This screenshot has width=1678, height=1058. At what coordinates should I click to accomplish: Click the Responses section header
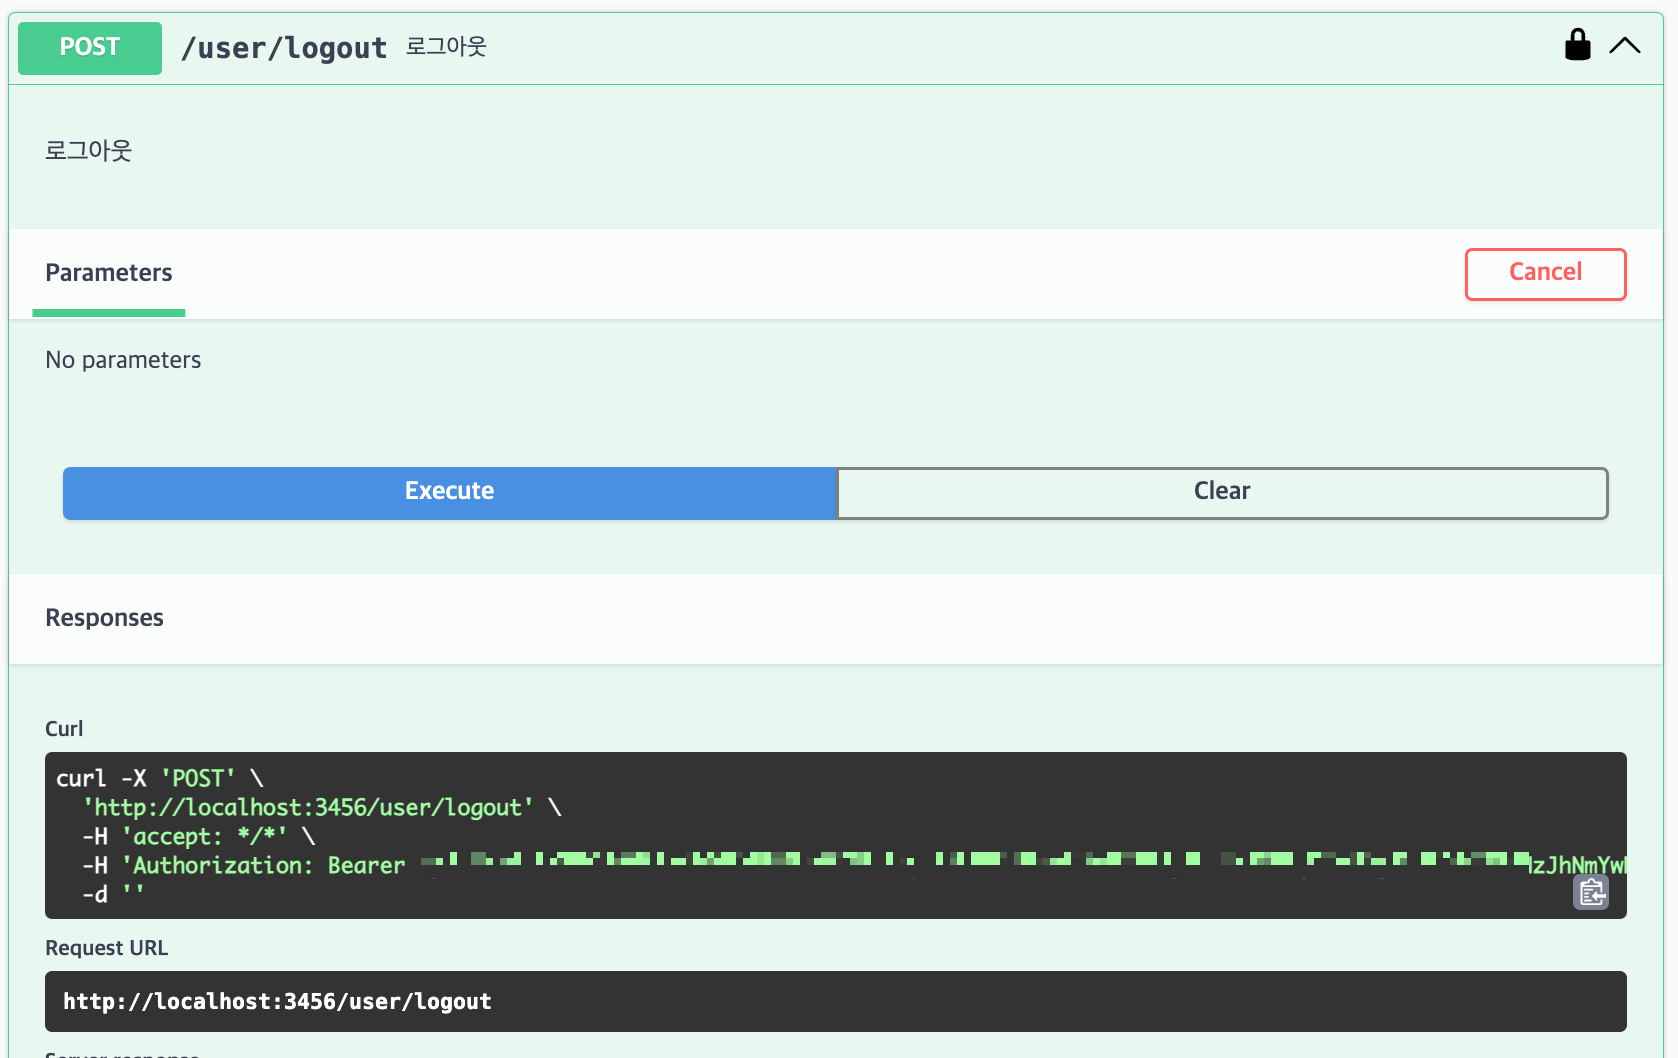(105, 618)
